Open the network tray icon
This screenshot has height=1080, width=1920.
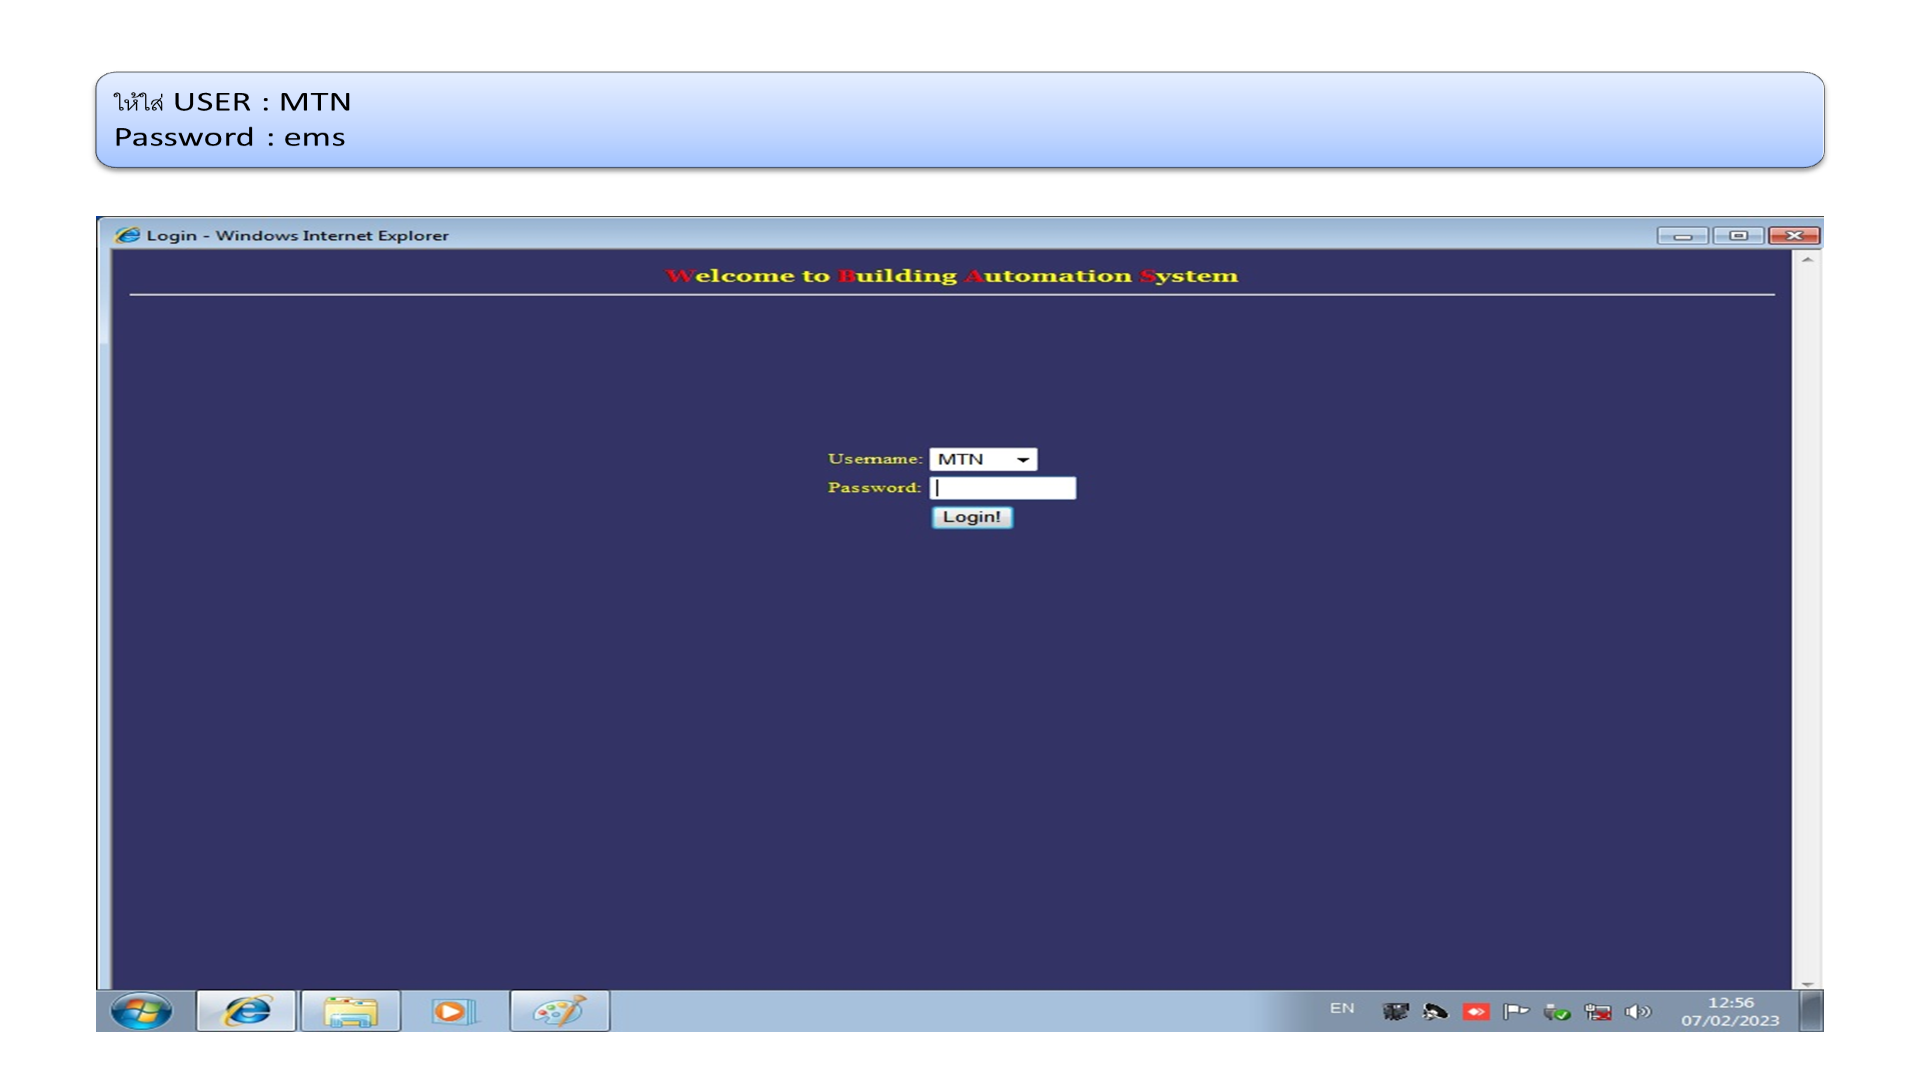tap(1598, 1012)
